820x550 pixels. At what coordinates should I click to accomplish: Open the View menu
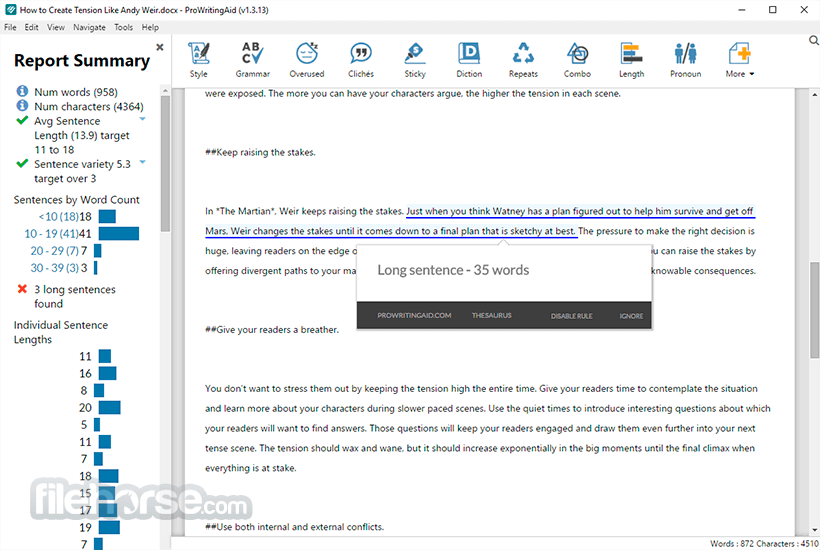pyautogui.click(x=55, y=27)
